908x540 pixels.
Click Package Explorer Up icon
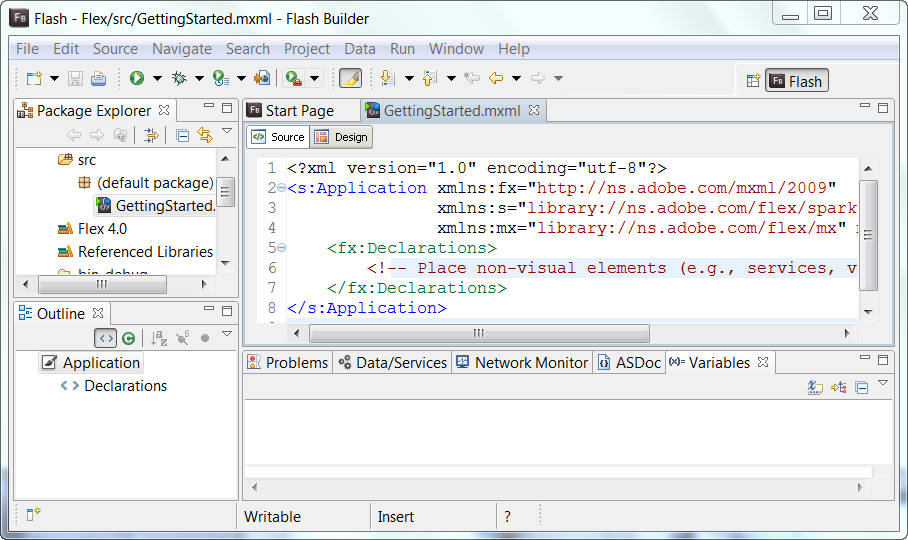click(x=120, y=135)
